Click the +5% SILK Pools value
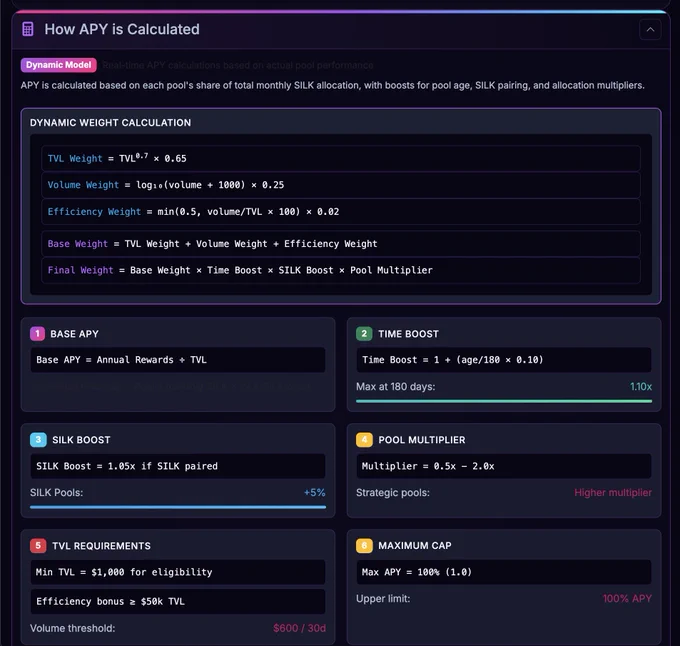The height and width of the screenshot is (646, 680). click(x=314, y=493)
